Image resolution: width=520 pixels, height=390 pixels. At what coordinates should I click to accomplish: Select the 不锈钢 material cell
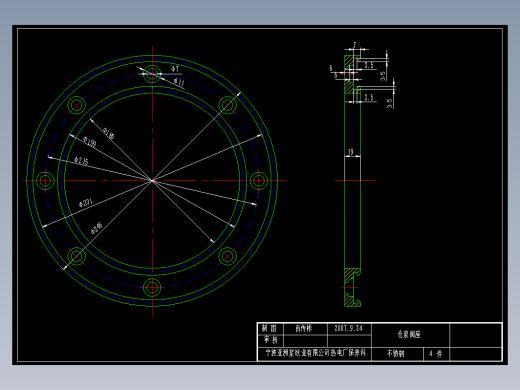click(397, 354)
